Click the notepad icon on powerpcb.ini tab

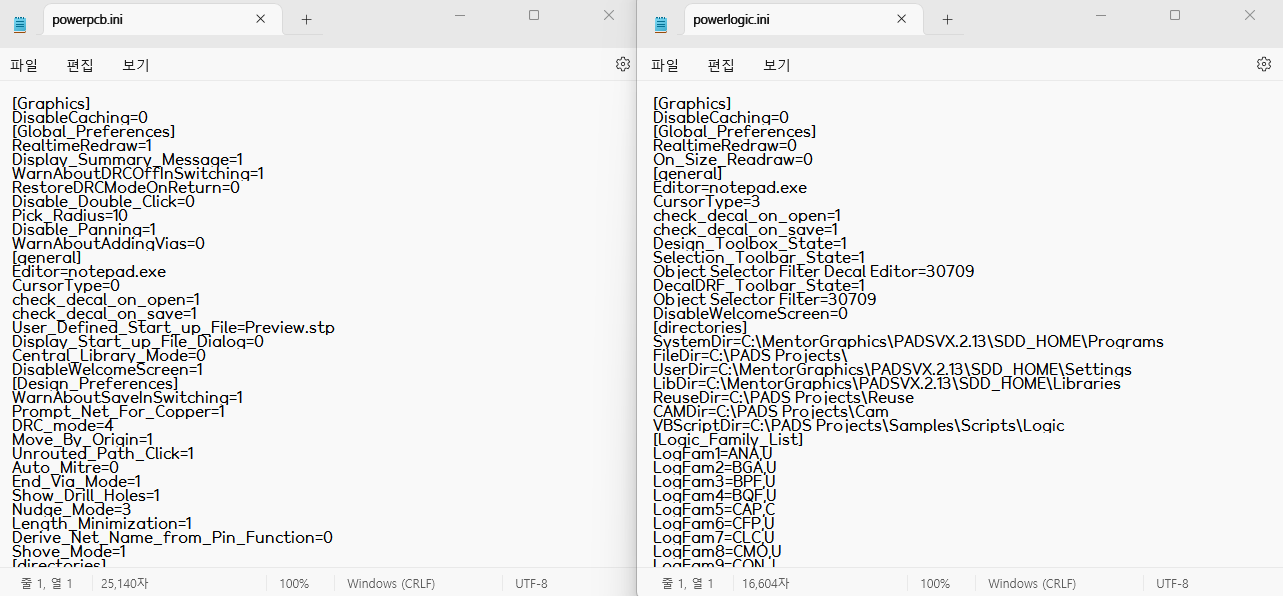tap(20, 20)
